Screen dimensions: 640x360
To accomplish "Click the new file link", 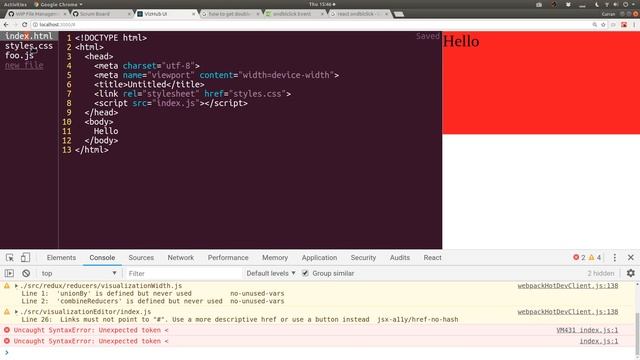I will [x=24, y=65].
